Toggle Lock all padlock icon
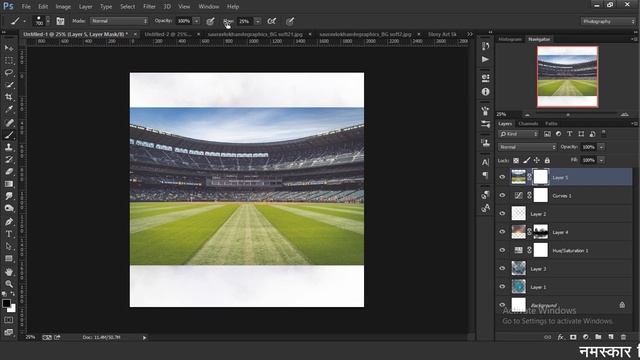 point(547,160)
